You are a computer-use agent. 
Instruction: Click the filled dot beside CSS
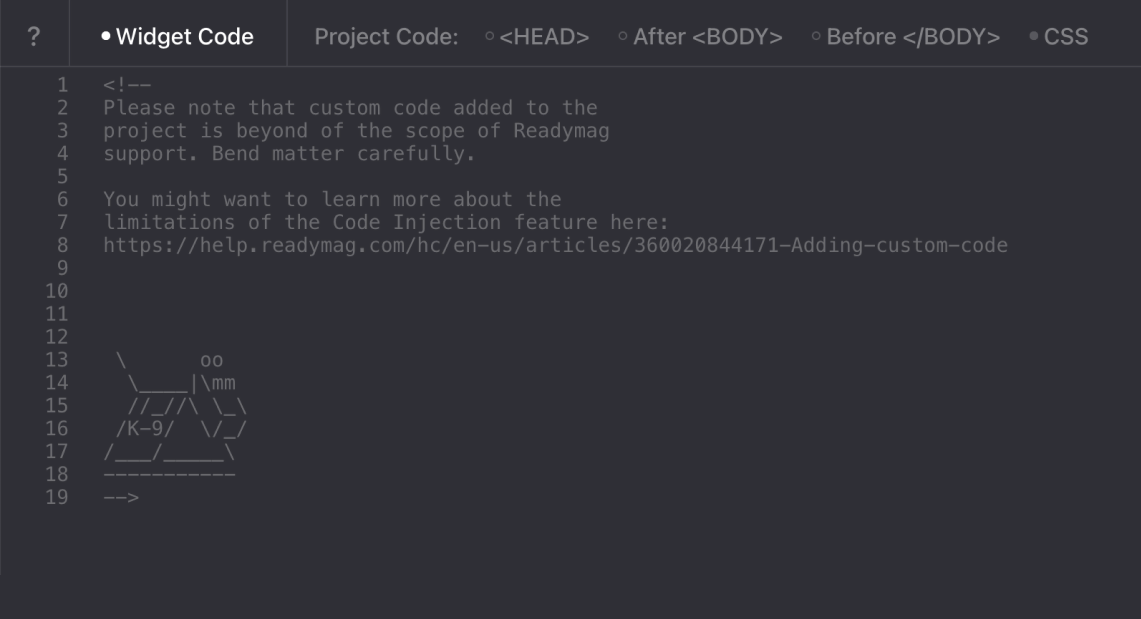click(x=1033, y=36)
